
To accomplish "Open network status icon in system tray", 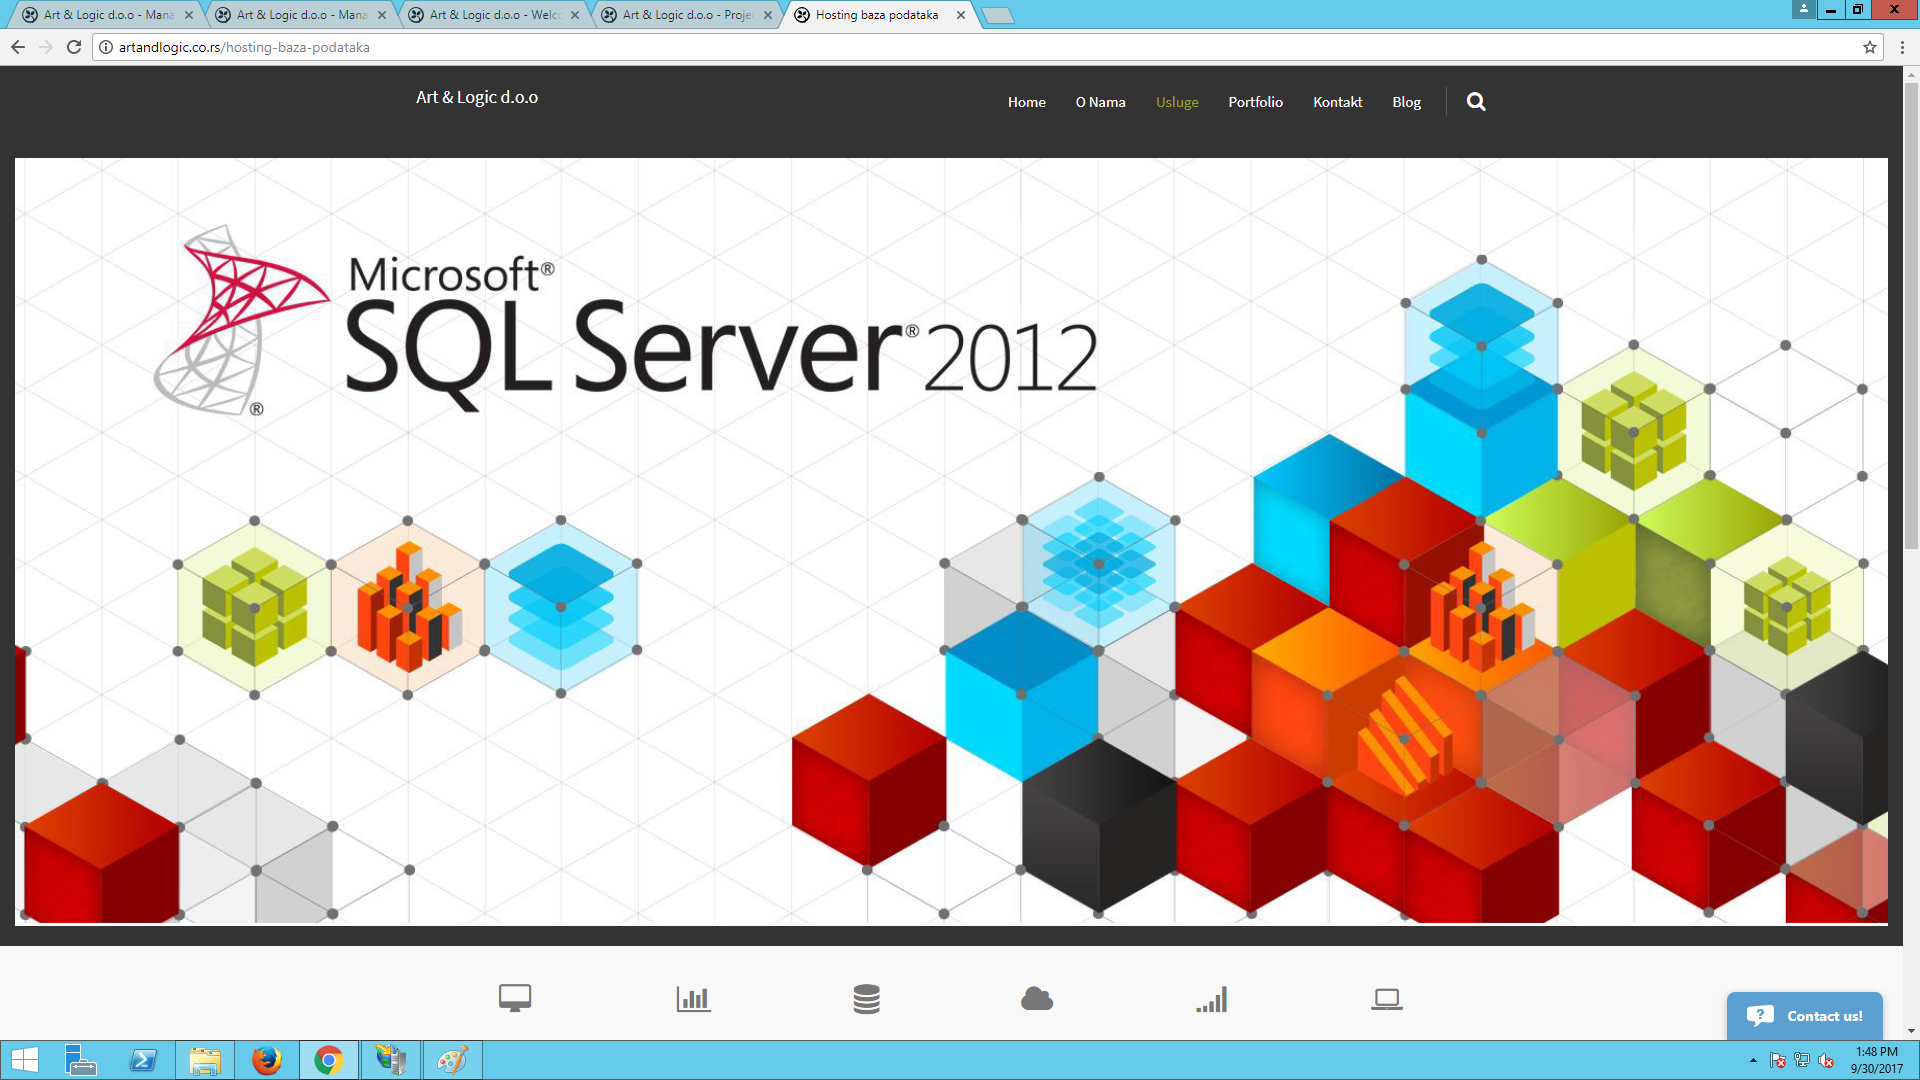I will tap(1802, 1060).
